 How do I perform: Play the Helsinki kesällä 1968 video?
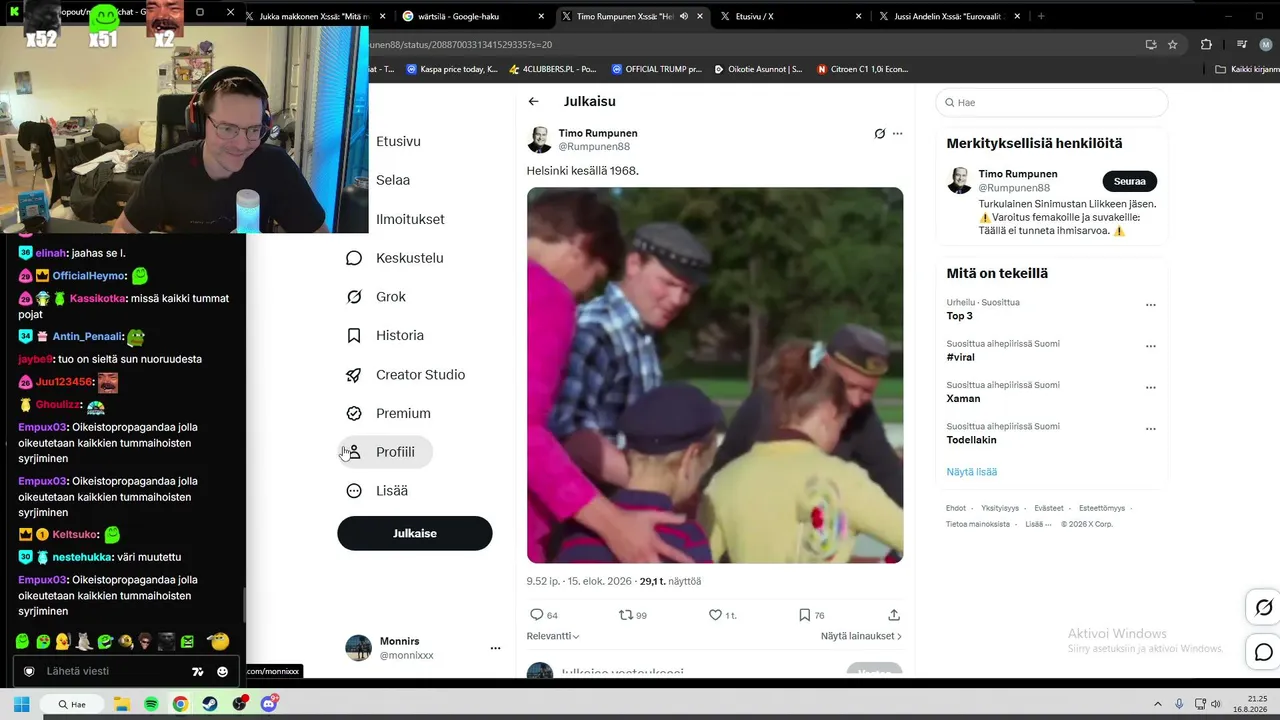[715, 375]
